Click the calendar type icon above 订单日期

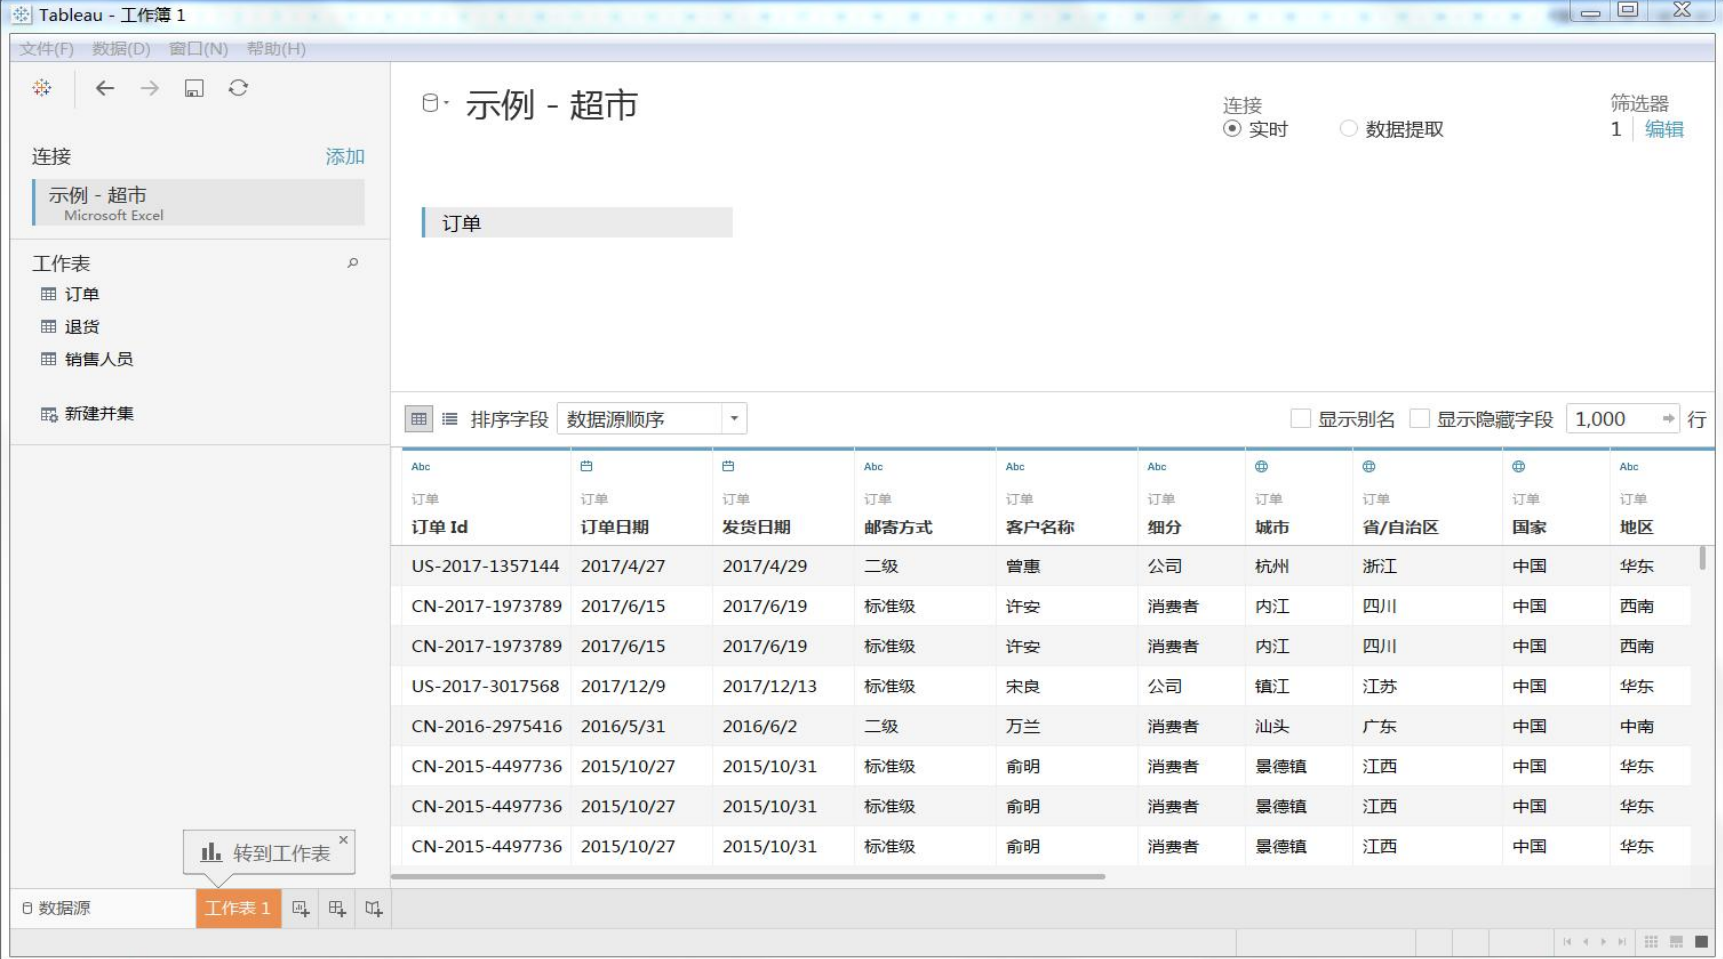587,466
